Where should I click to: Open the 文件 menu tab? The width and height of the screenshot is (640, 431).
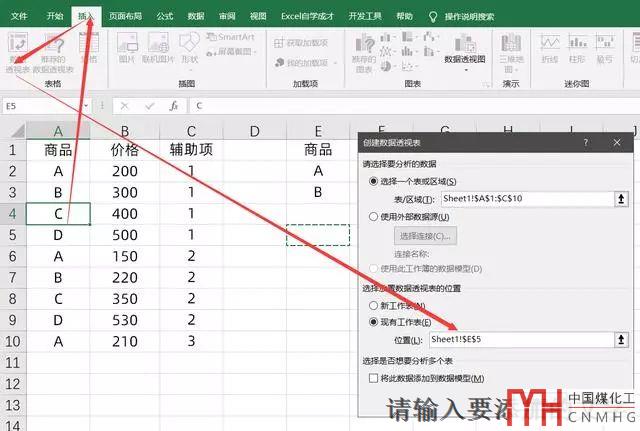(19, 16)
